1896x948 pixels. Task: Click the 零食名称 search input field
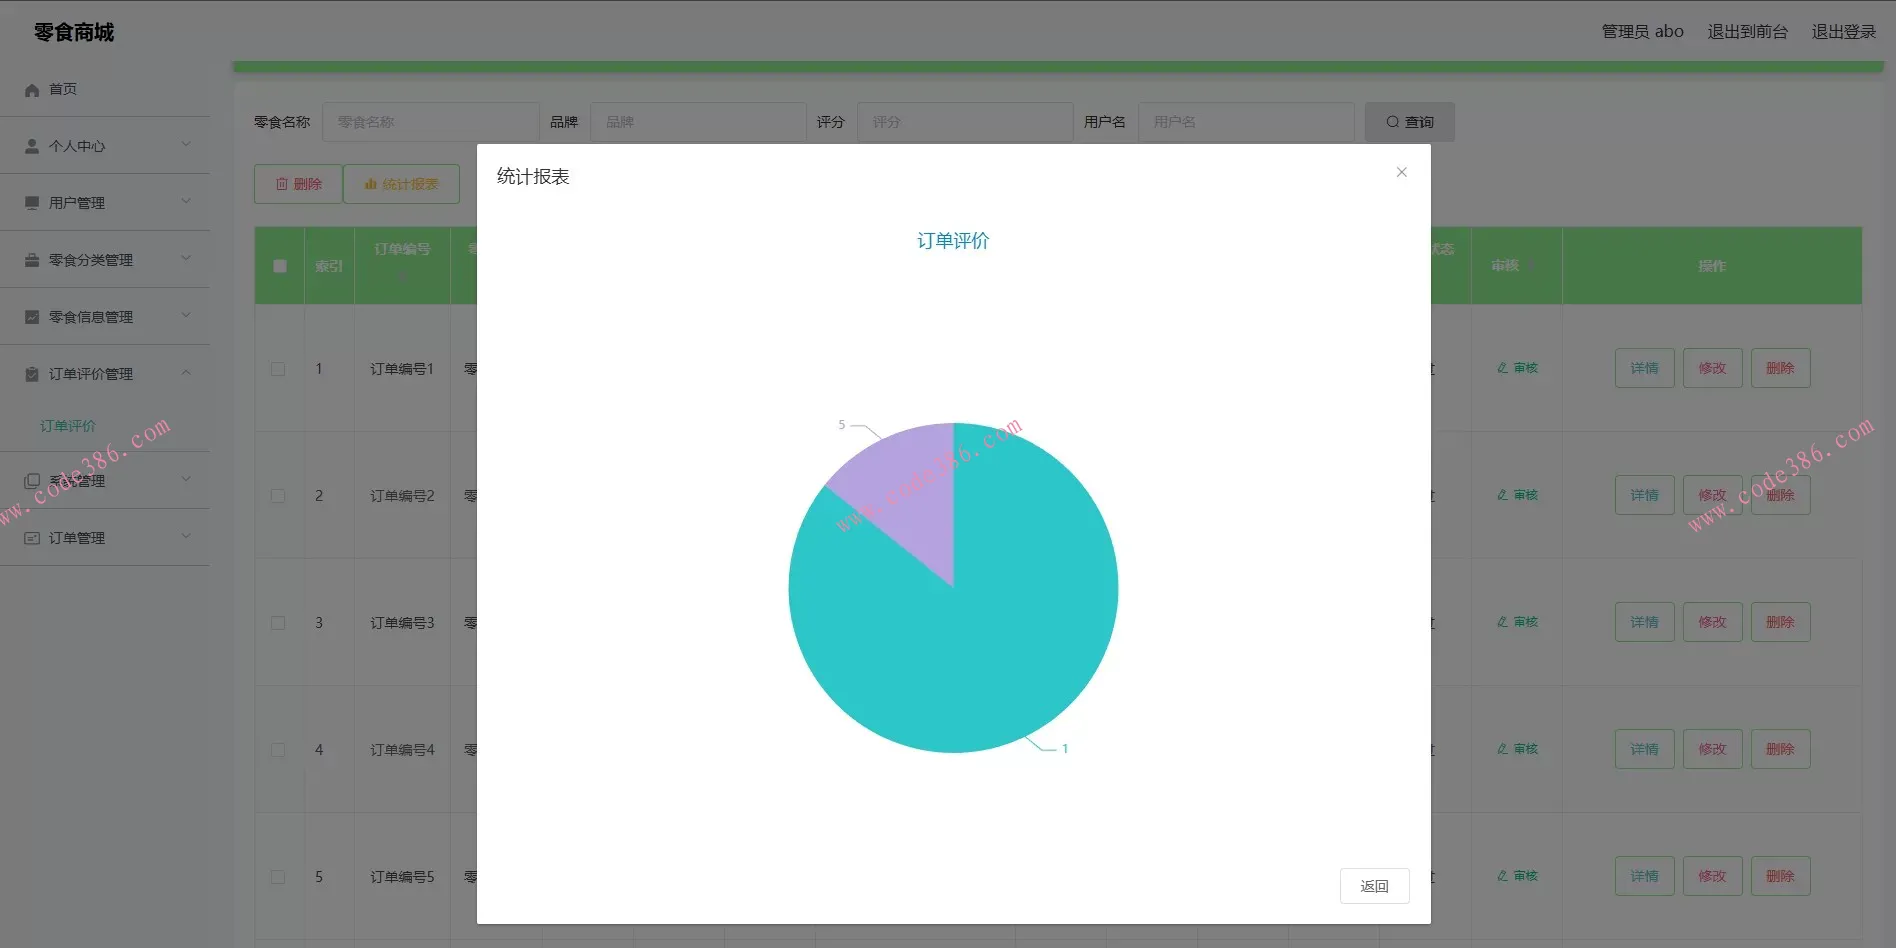point(430,122)
